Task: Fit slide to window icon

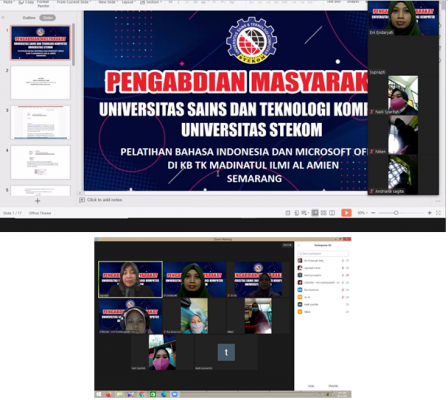Action: point(438,213)
